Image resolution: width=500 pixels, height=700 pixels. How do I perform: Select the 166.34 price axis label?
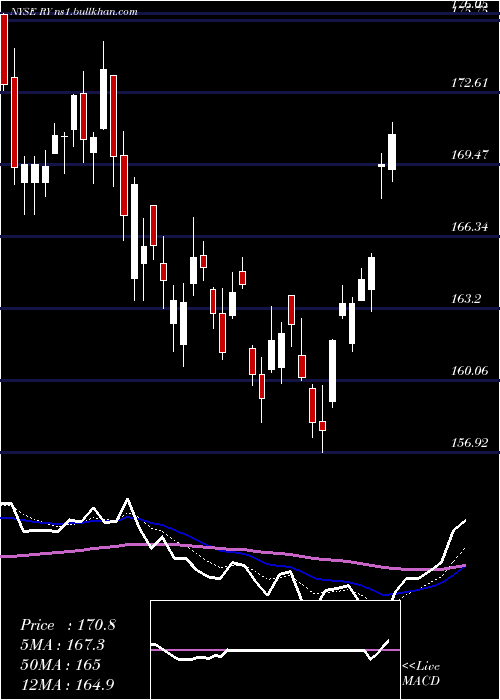[469, 226]
